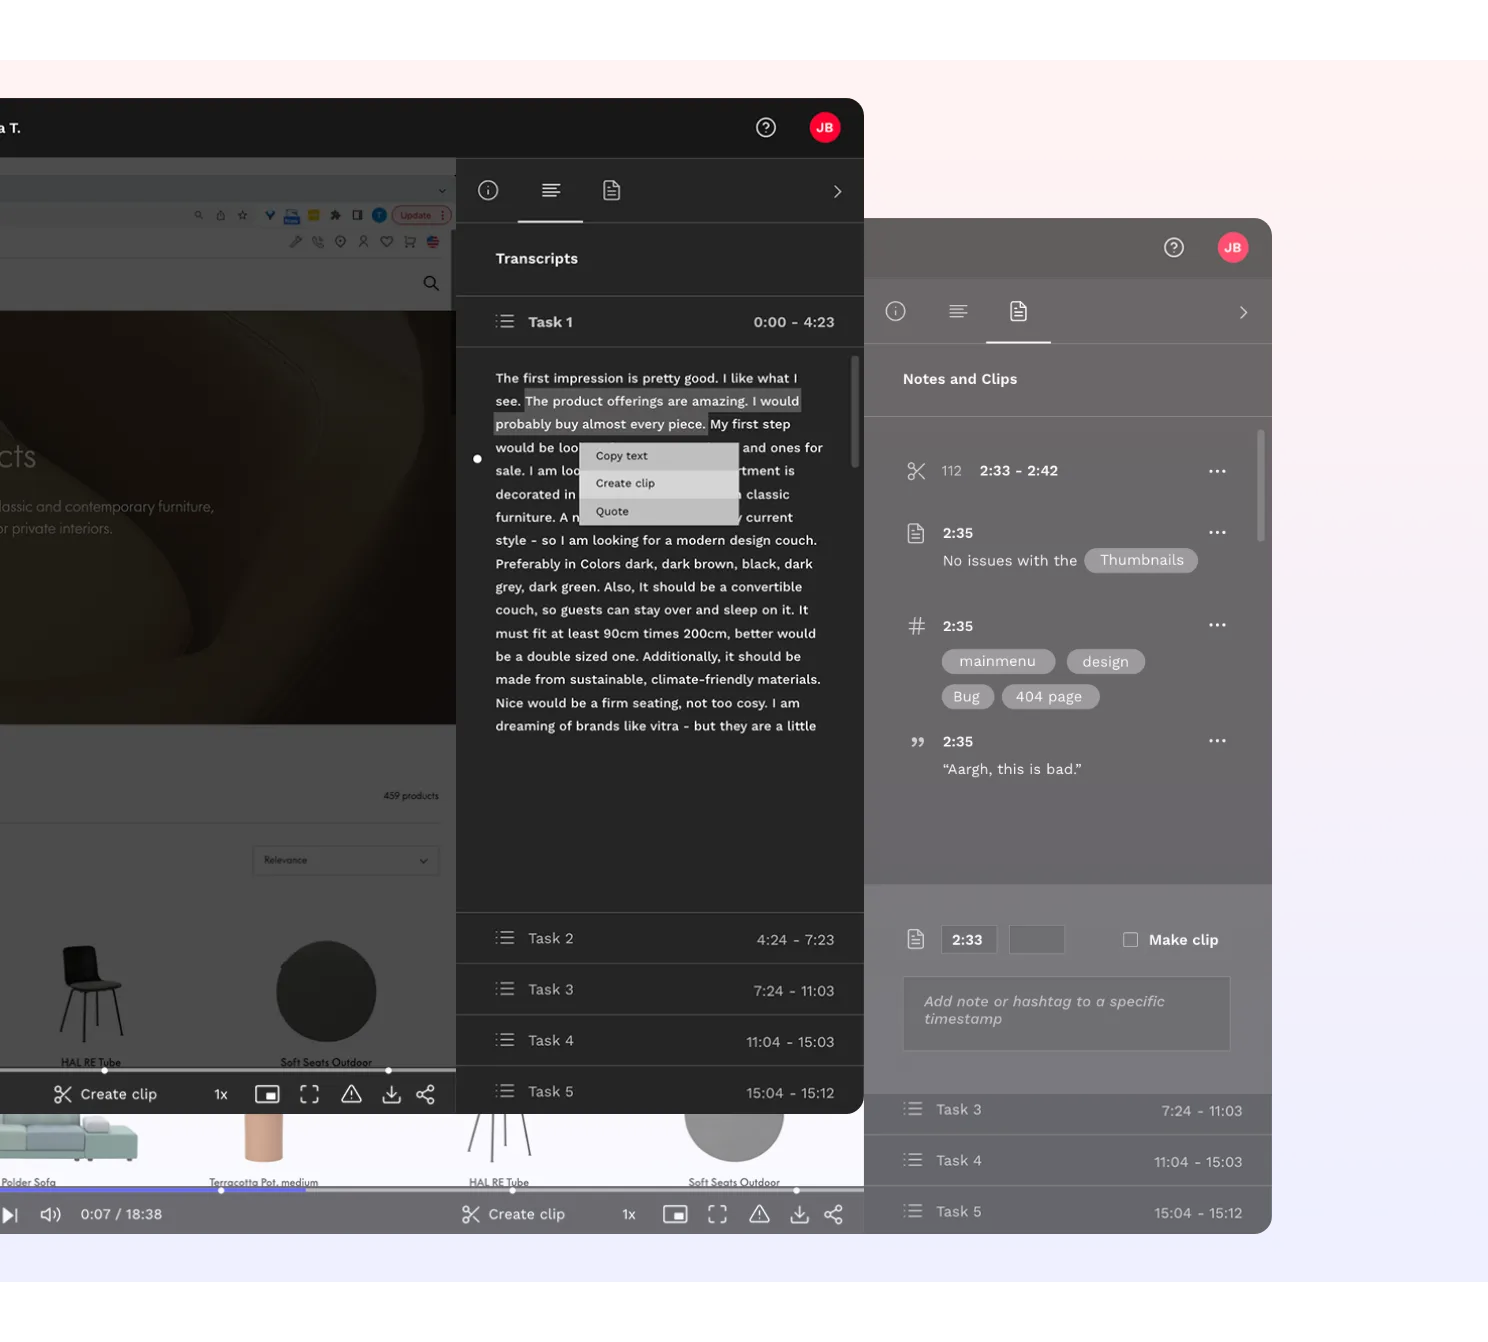Click the Add note or hashtag input field
Screen dimensions: 1488x1342
[x=1066, y=1013]
